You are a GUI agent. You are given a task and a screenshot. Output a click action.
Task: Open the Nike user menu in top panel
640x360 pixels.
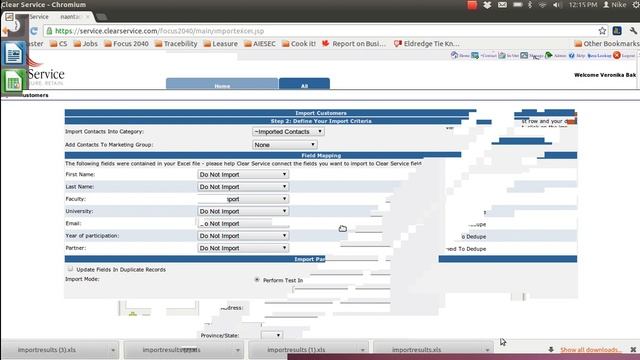pyautogui.click(x=615, y=5)
